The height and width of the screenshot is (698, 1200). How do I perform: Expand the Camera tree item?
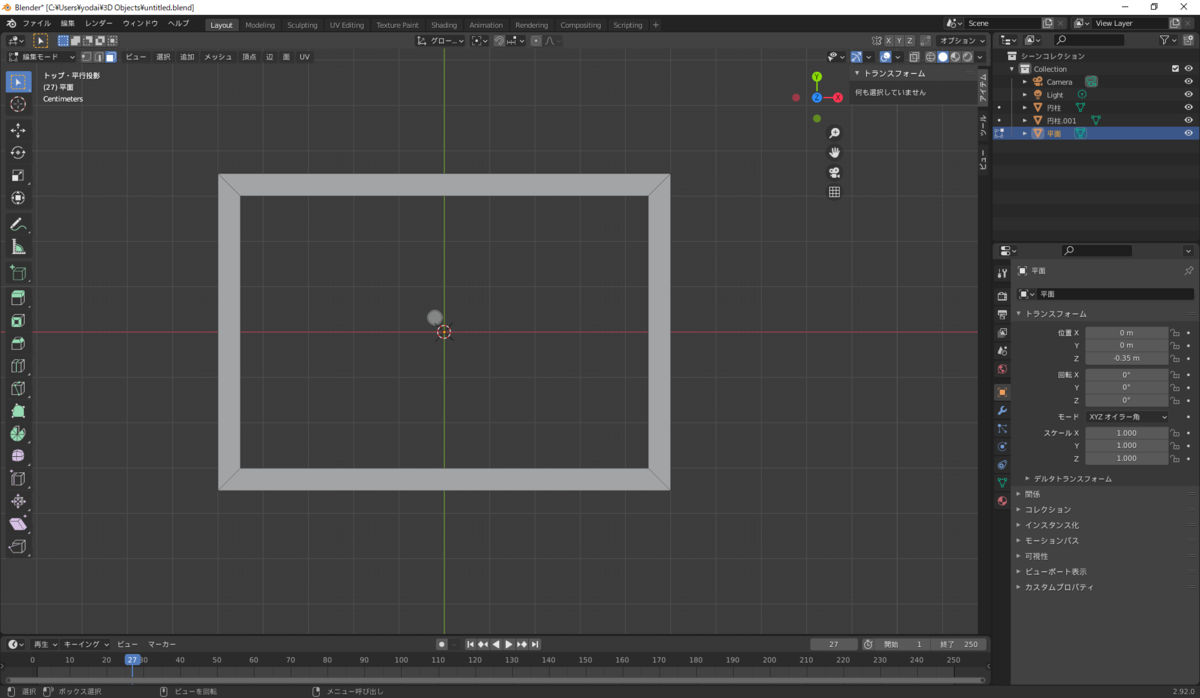(x=1025, y=82)
